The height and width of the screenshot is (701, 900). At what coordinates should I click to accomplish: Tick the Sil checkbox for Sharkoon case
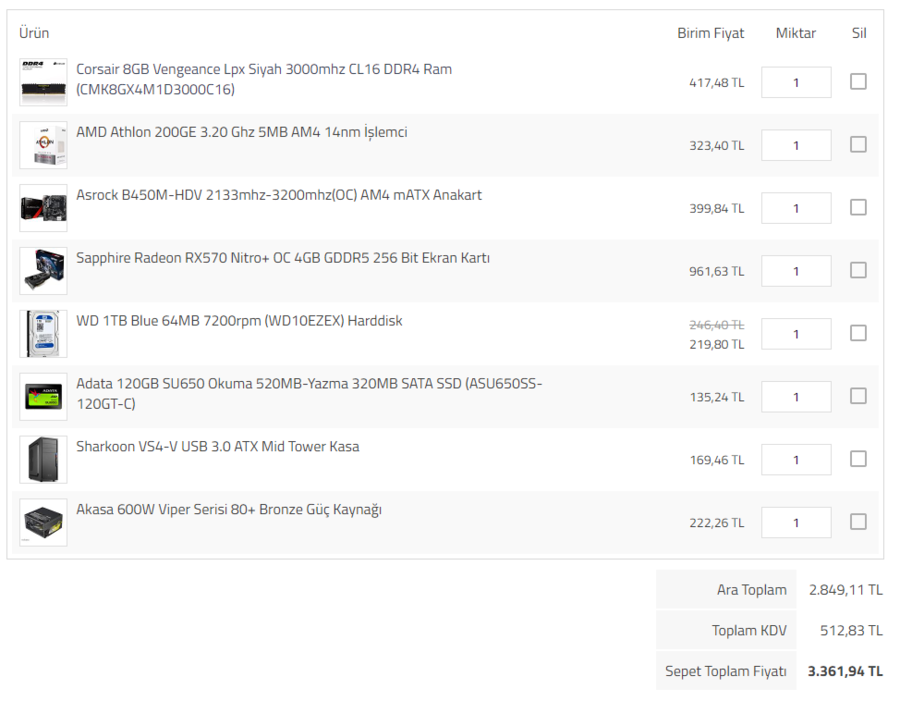[858, 458]
